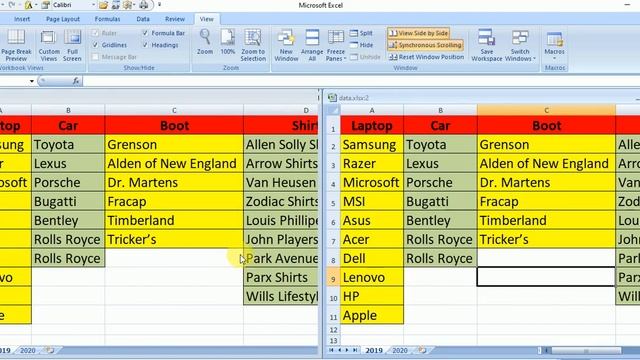Screen dimensions: 640x360
Task: Open Custom Views dialog
Action: 49,46
